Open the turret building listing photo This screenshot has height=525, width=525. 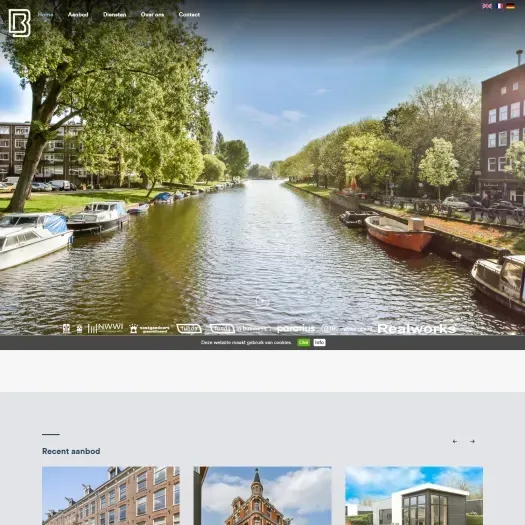[262, 496]
